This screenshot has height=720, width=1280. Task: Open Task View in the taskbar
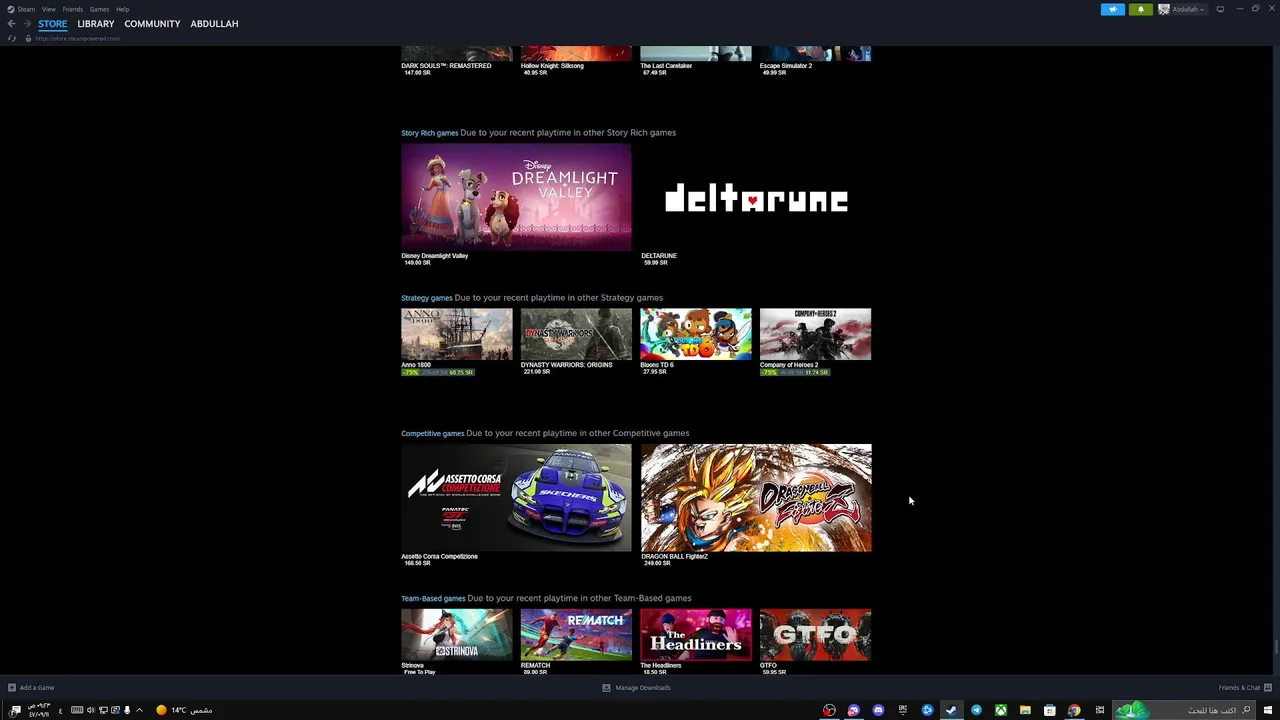[x=1099, y=710]
